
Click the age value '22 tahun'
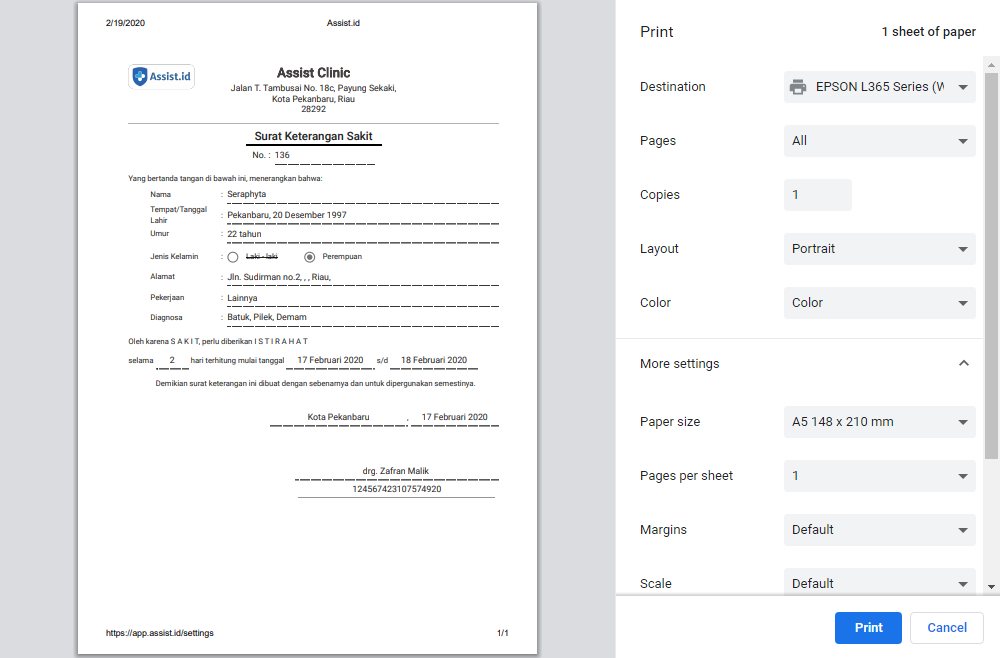(244, 234)
